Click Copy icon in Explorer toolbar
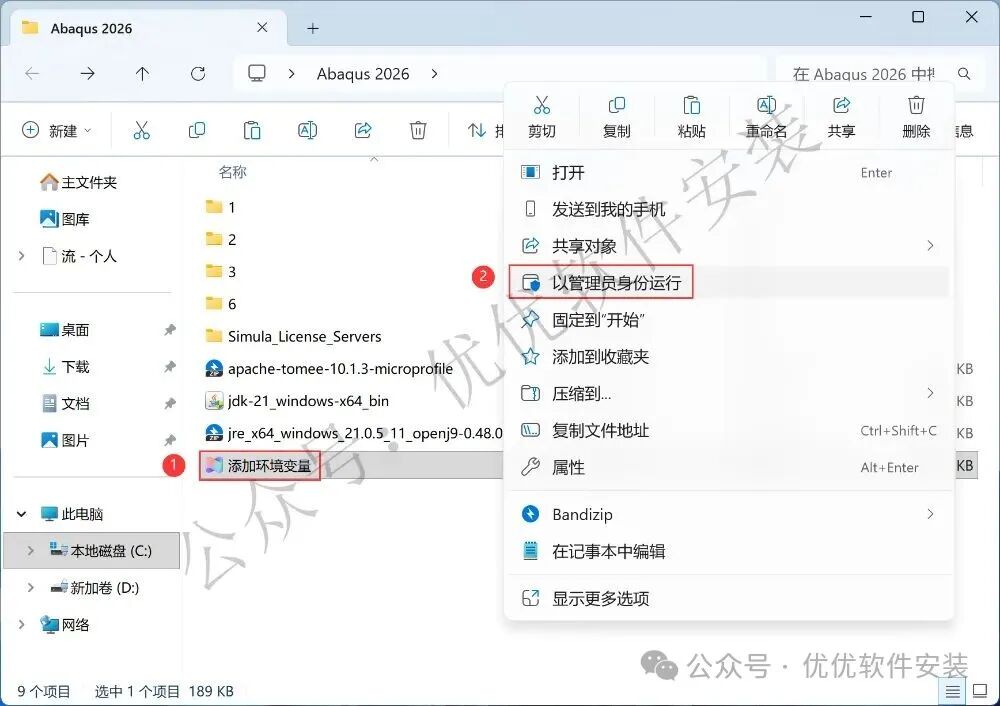Image resolution: width=1000 pixels, height=706 pixels. (x=197, y=131)
